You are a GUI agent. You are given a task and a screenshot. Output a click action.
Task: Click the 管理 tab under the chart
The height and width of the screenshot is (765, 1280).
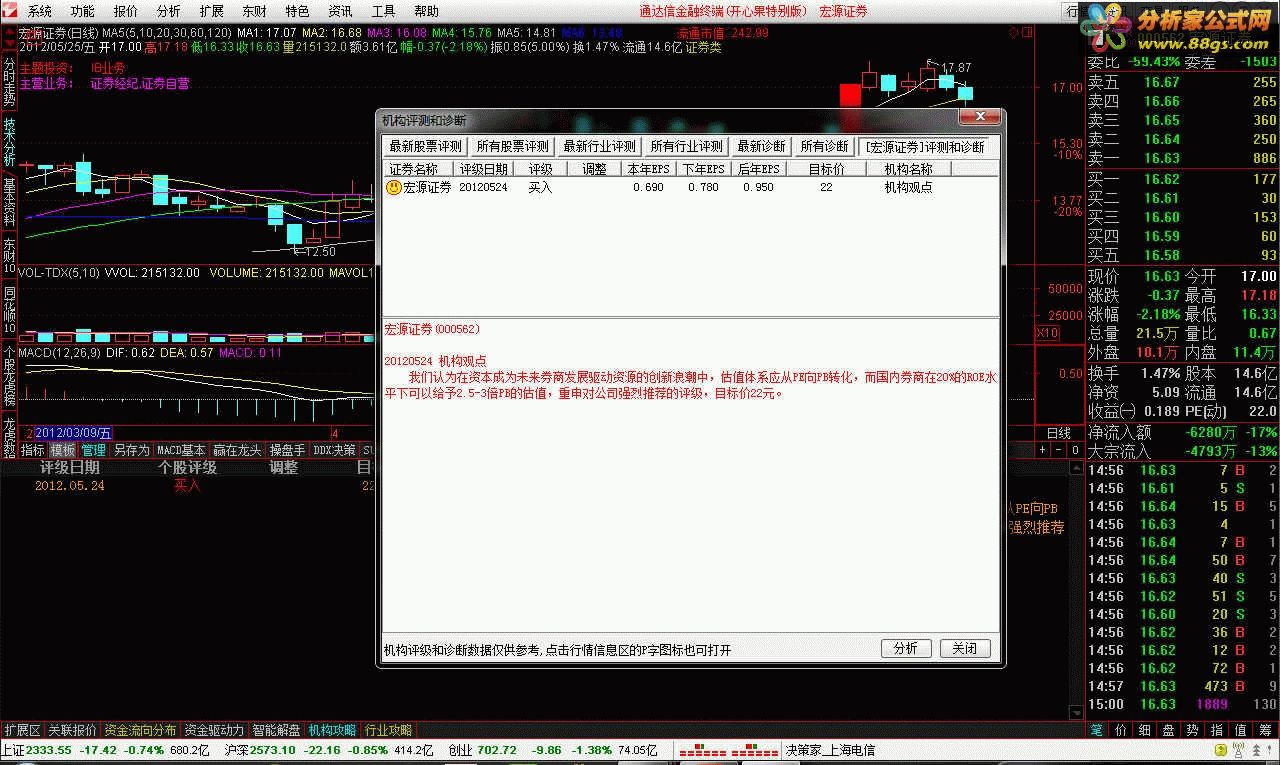pos(94,451)
